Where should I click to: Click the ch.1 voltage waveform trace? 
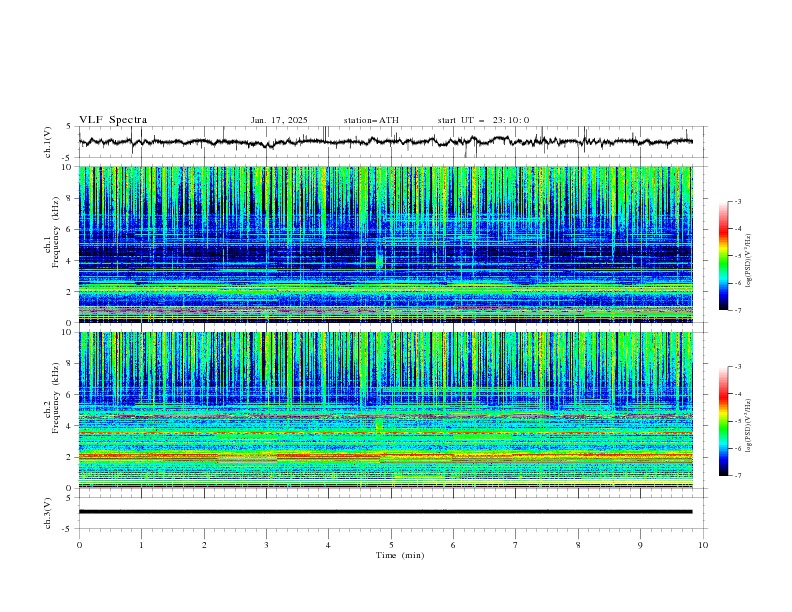pos(385,141)
